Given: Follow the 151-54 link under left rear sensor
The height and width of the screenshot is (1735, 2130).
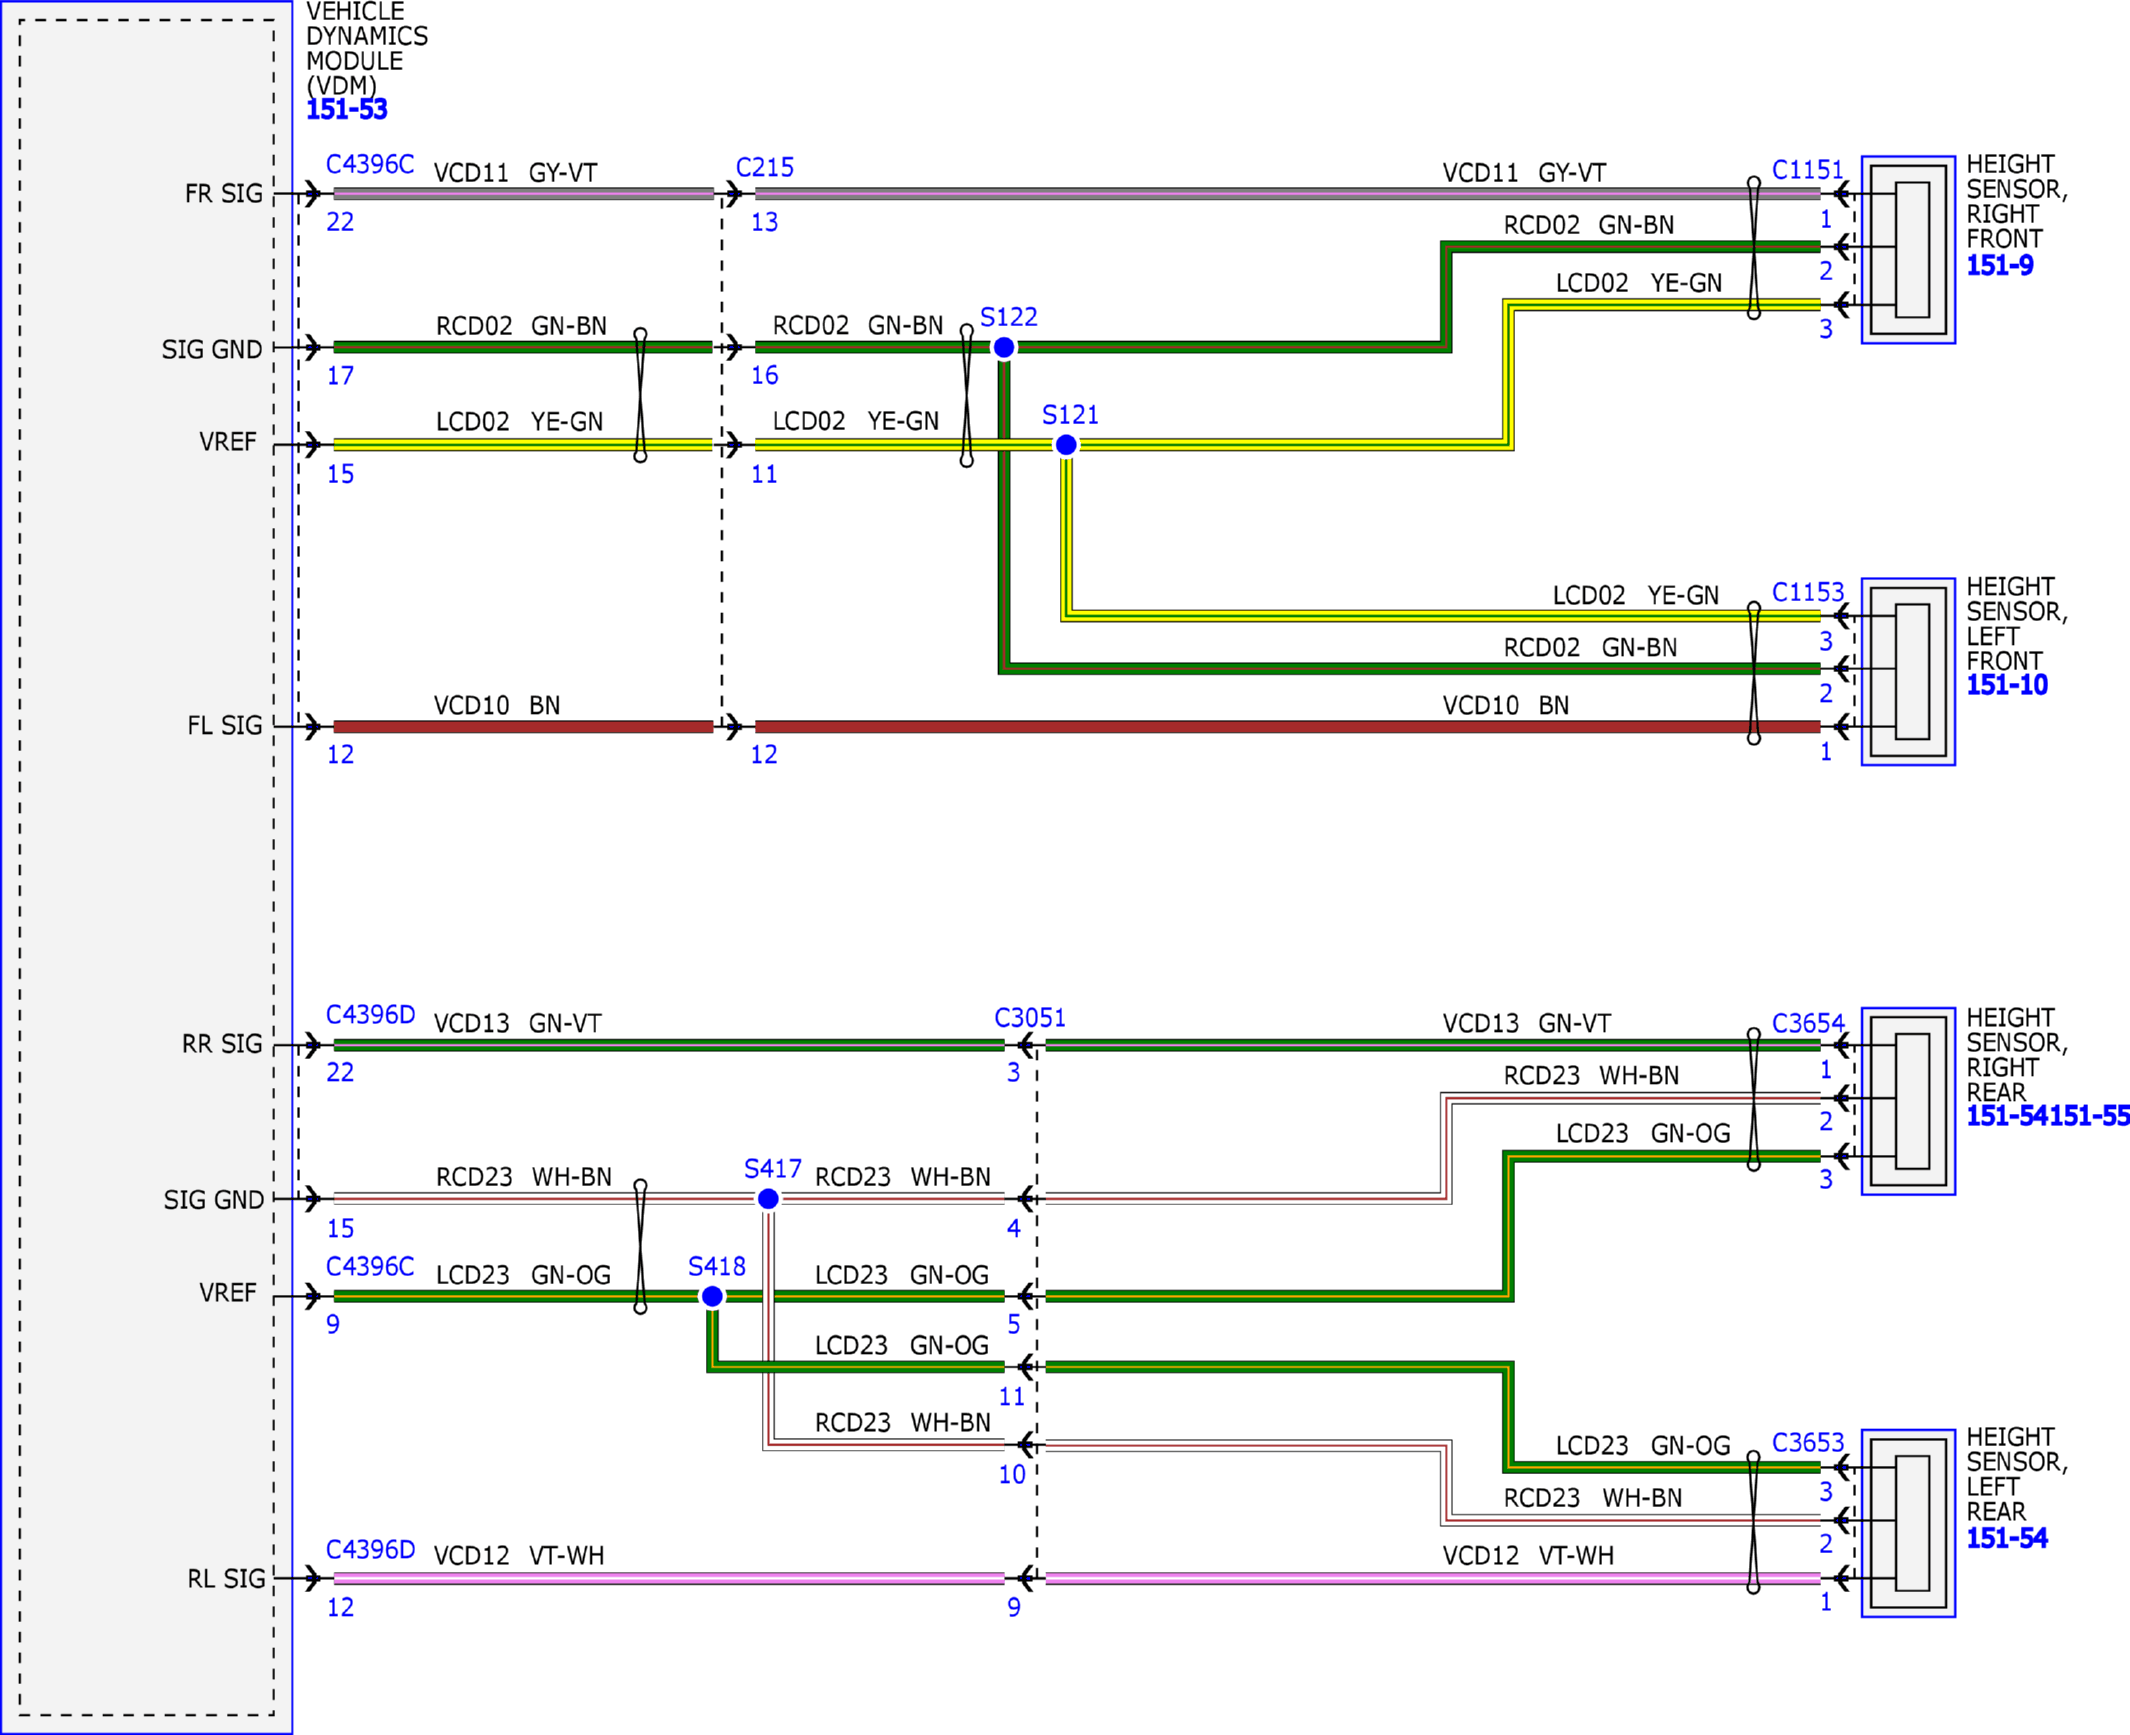Looking at the screenshot, I should click(x=2007, y=1539).
